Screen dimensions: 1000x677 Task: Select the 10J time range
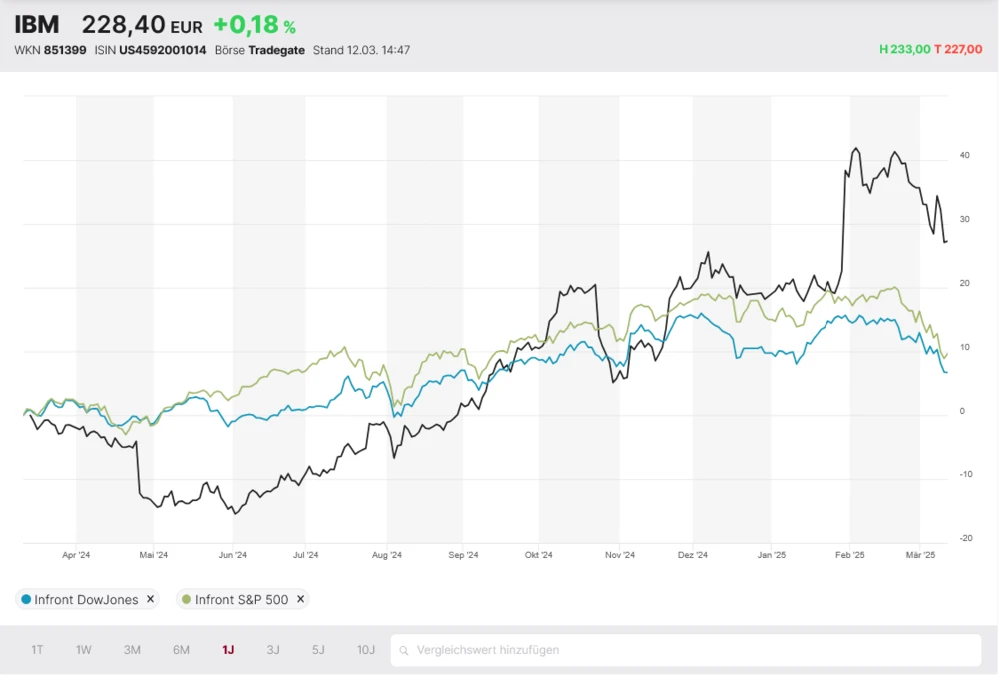click(366, 650)
